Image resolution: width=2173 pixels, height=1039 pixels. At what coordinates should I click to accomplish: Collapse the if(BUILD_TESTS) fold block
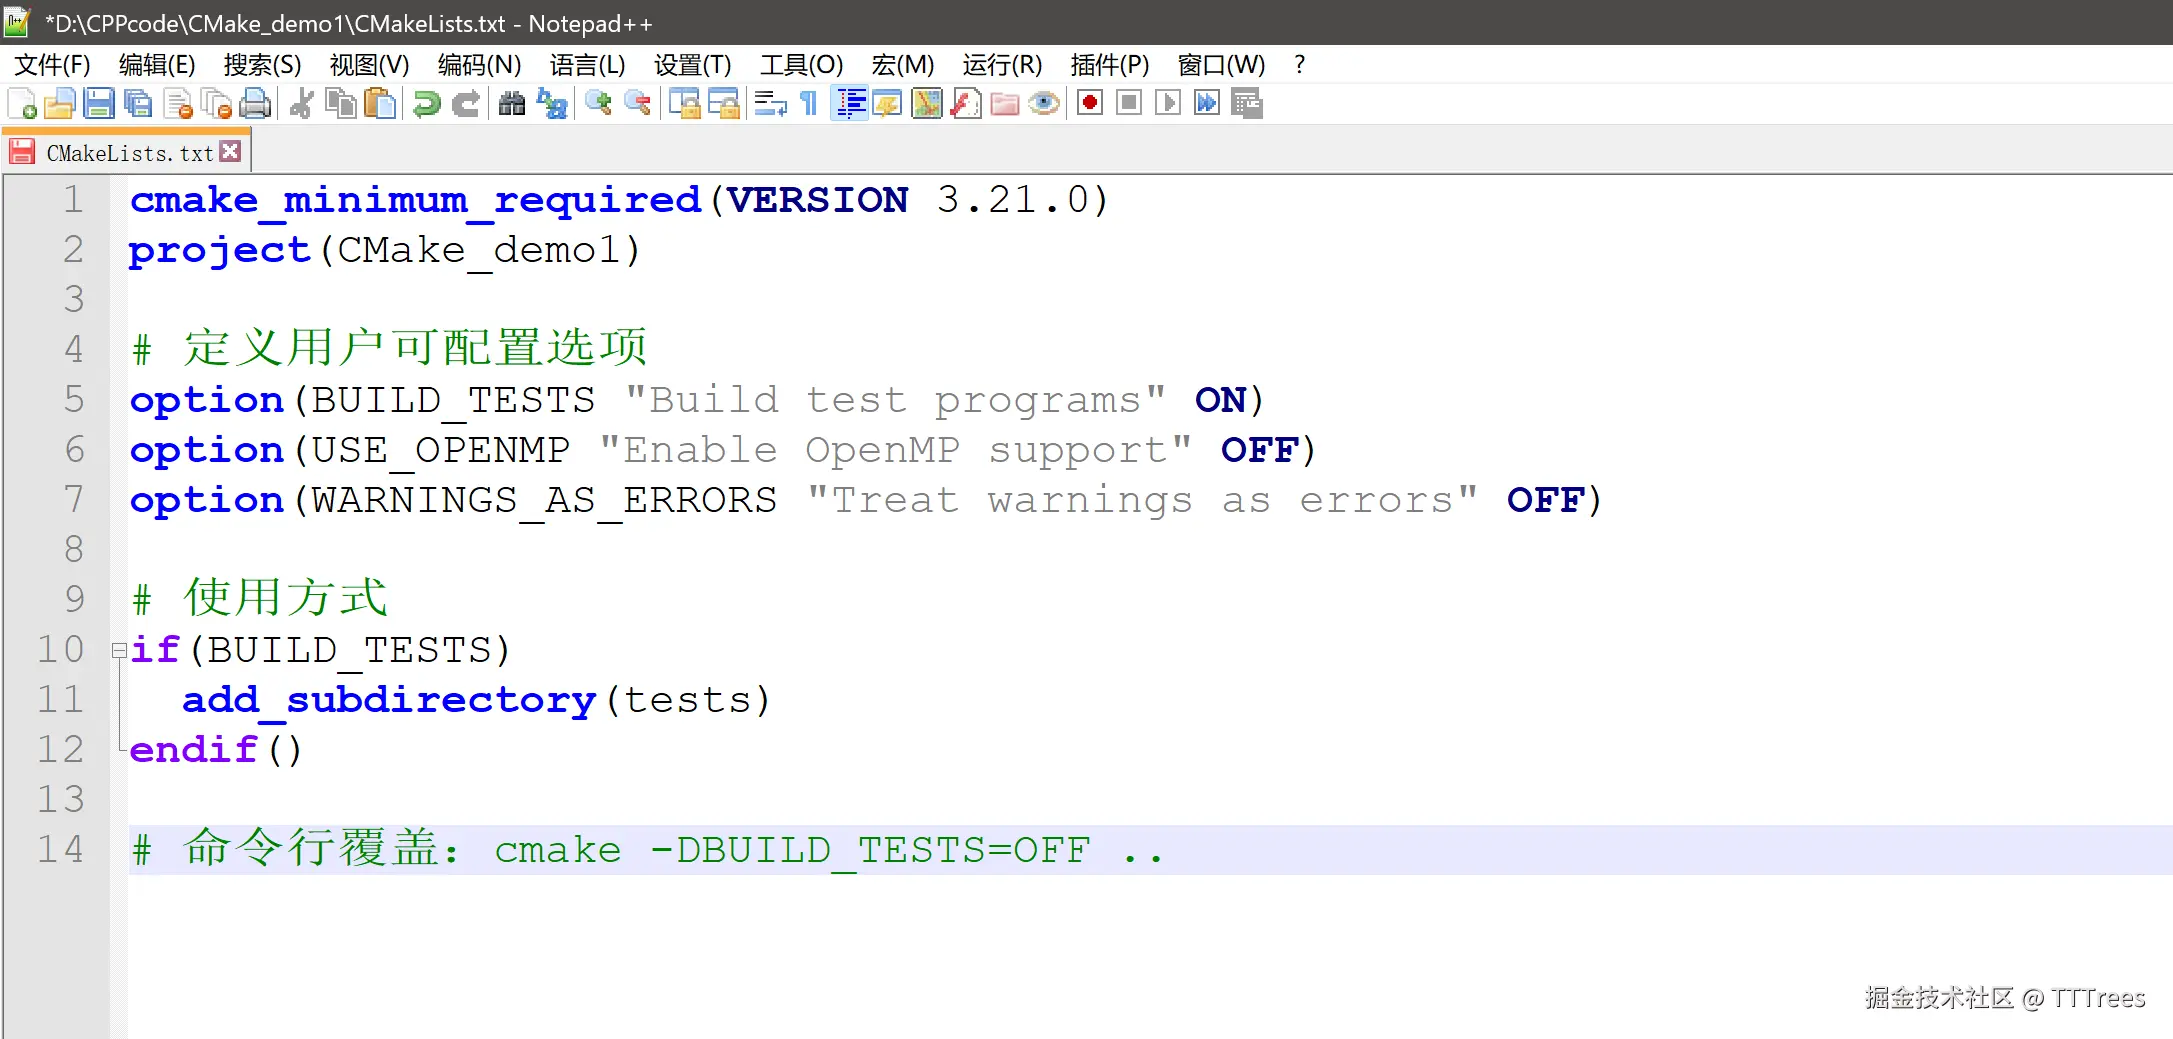click(x=119, y=650)
